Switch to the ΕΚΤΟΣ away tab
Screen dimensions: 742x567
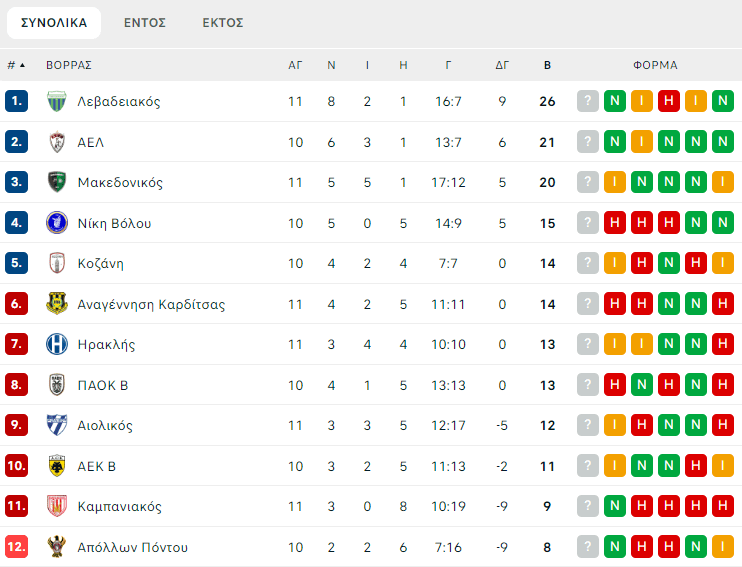222,22
